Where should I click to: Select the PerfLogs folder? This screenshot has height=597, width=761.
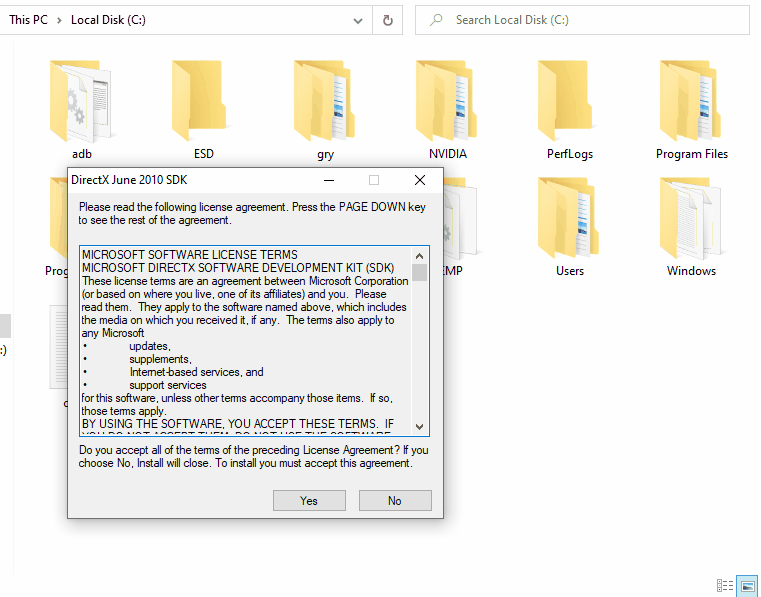click(x=569, y=103)
